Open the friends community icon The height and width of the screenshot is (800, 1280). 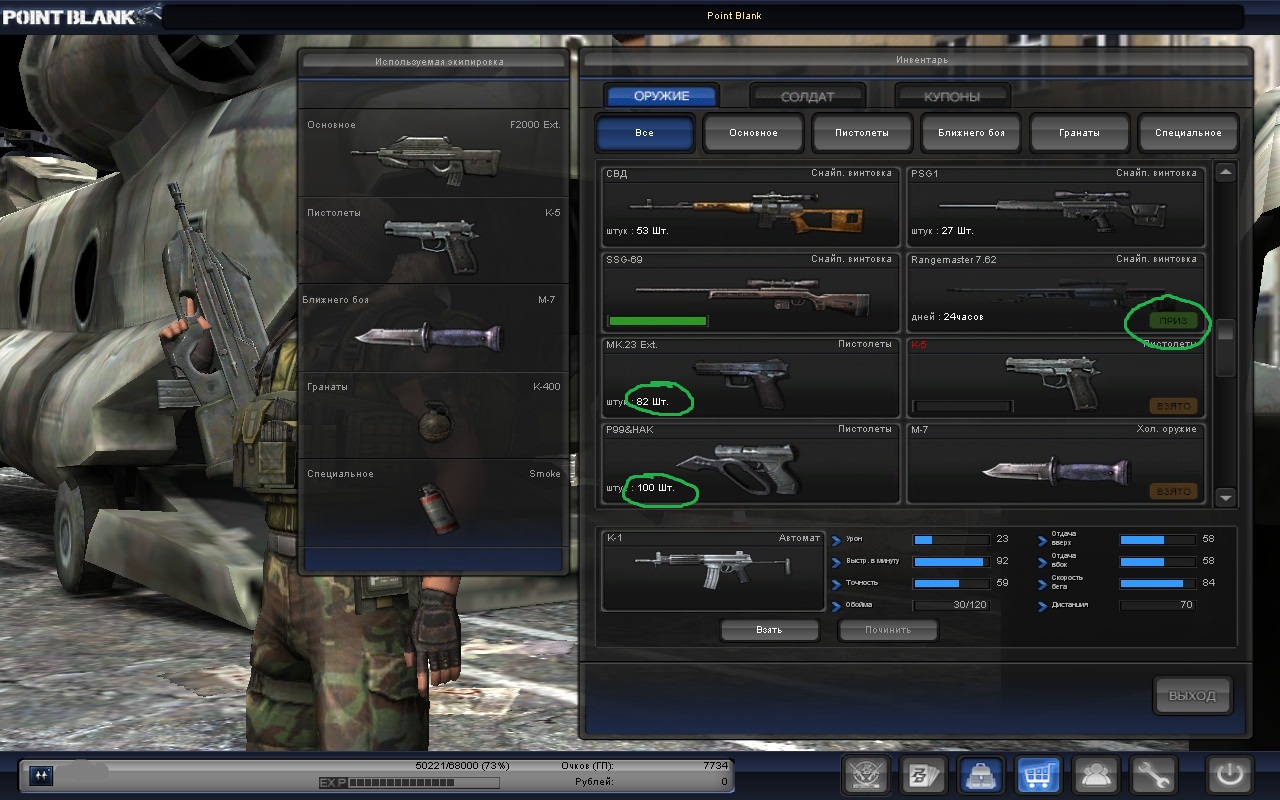(x=1095, y=774)
